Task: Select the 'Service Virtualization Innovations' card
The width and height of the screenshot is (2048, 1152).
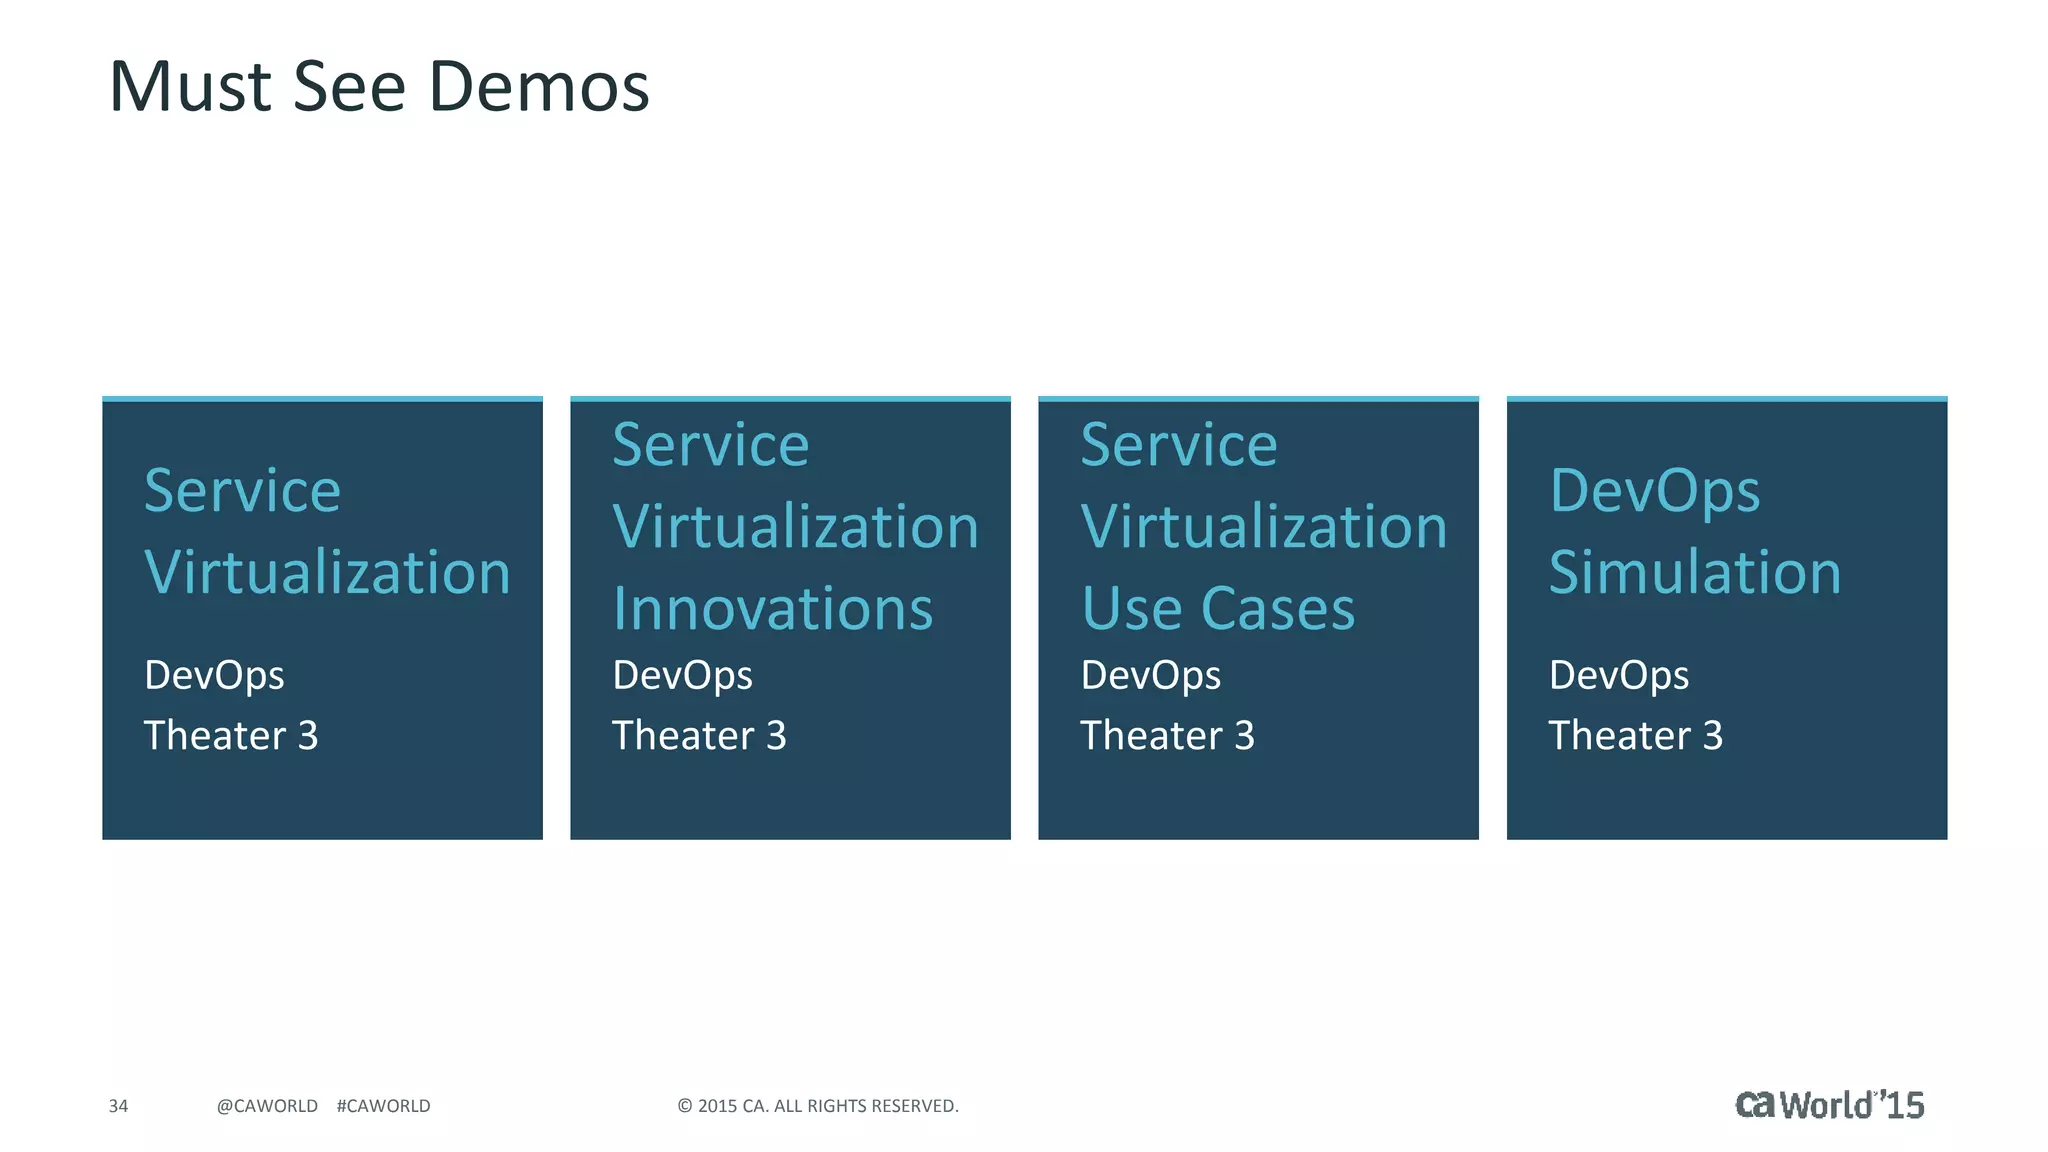Action: point(790,618)
